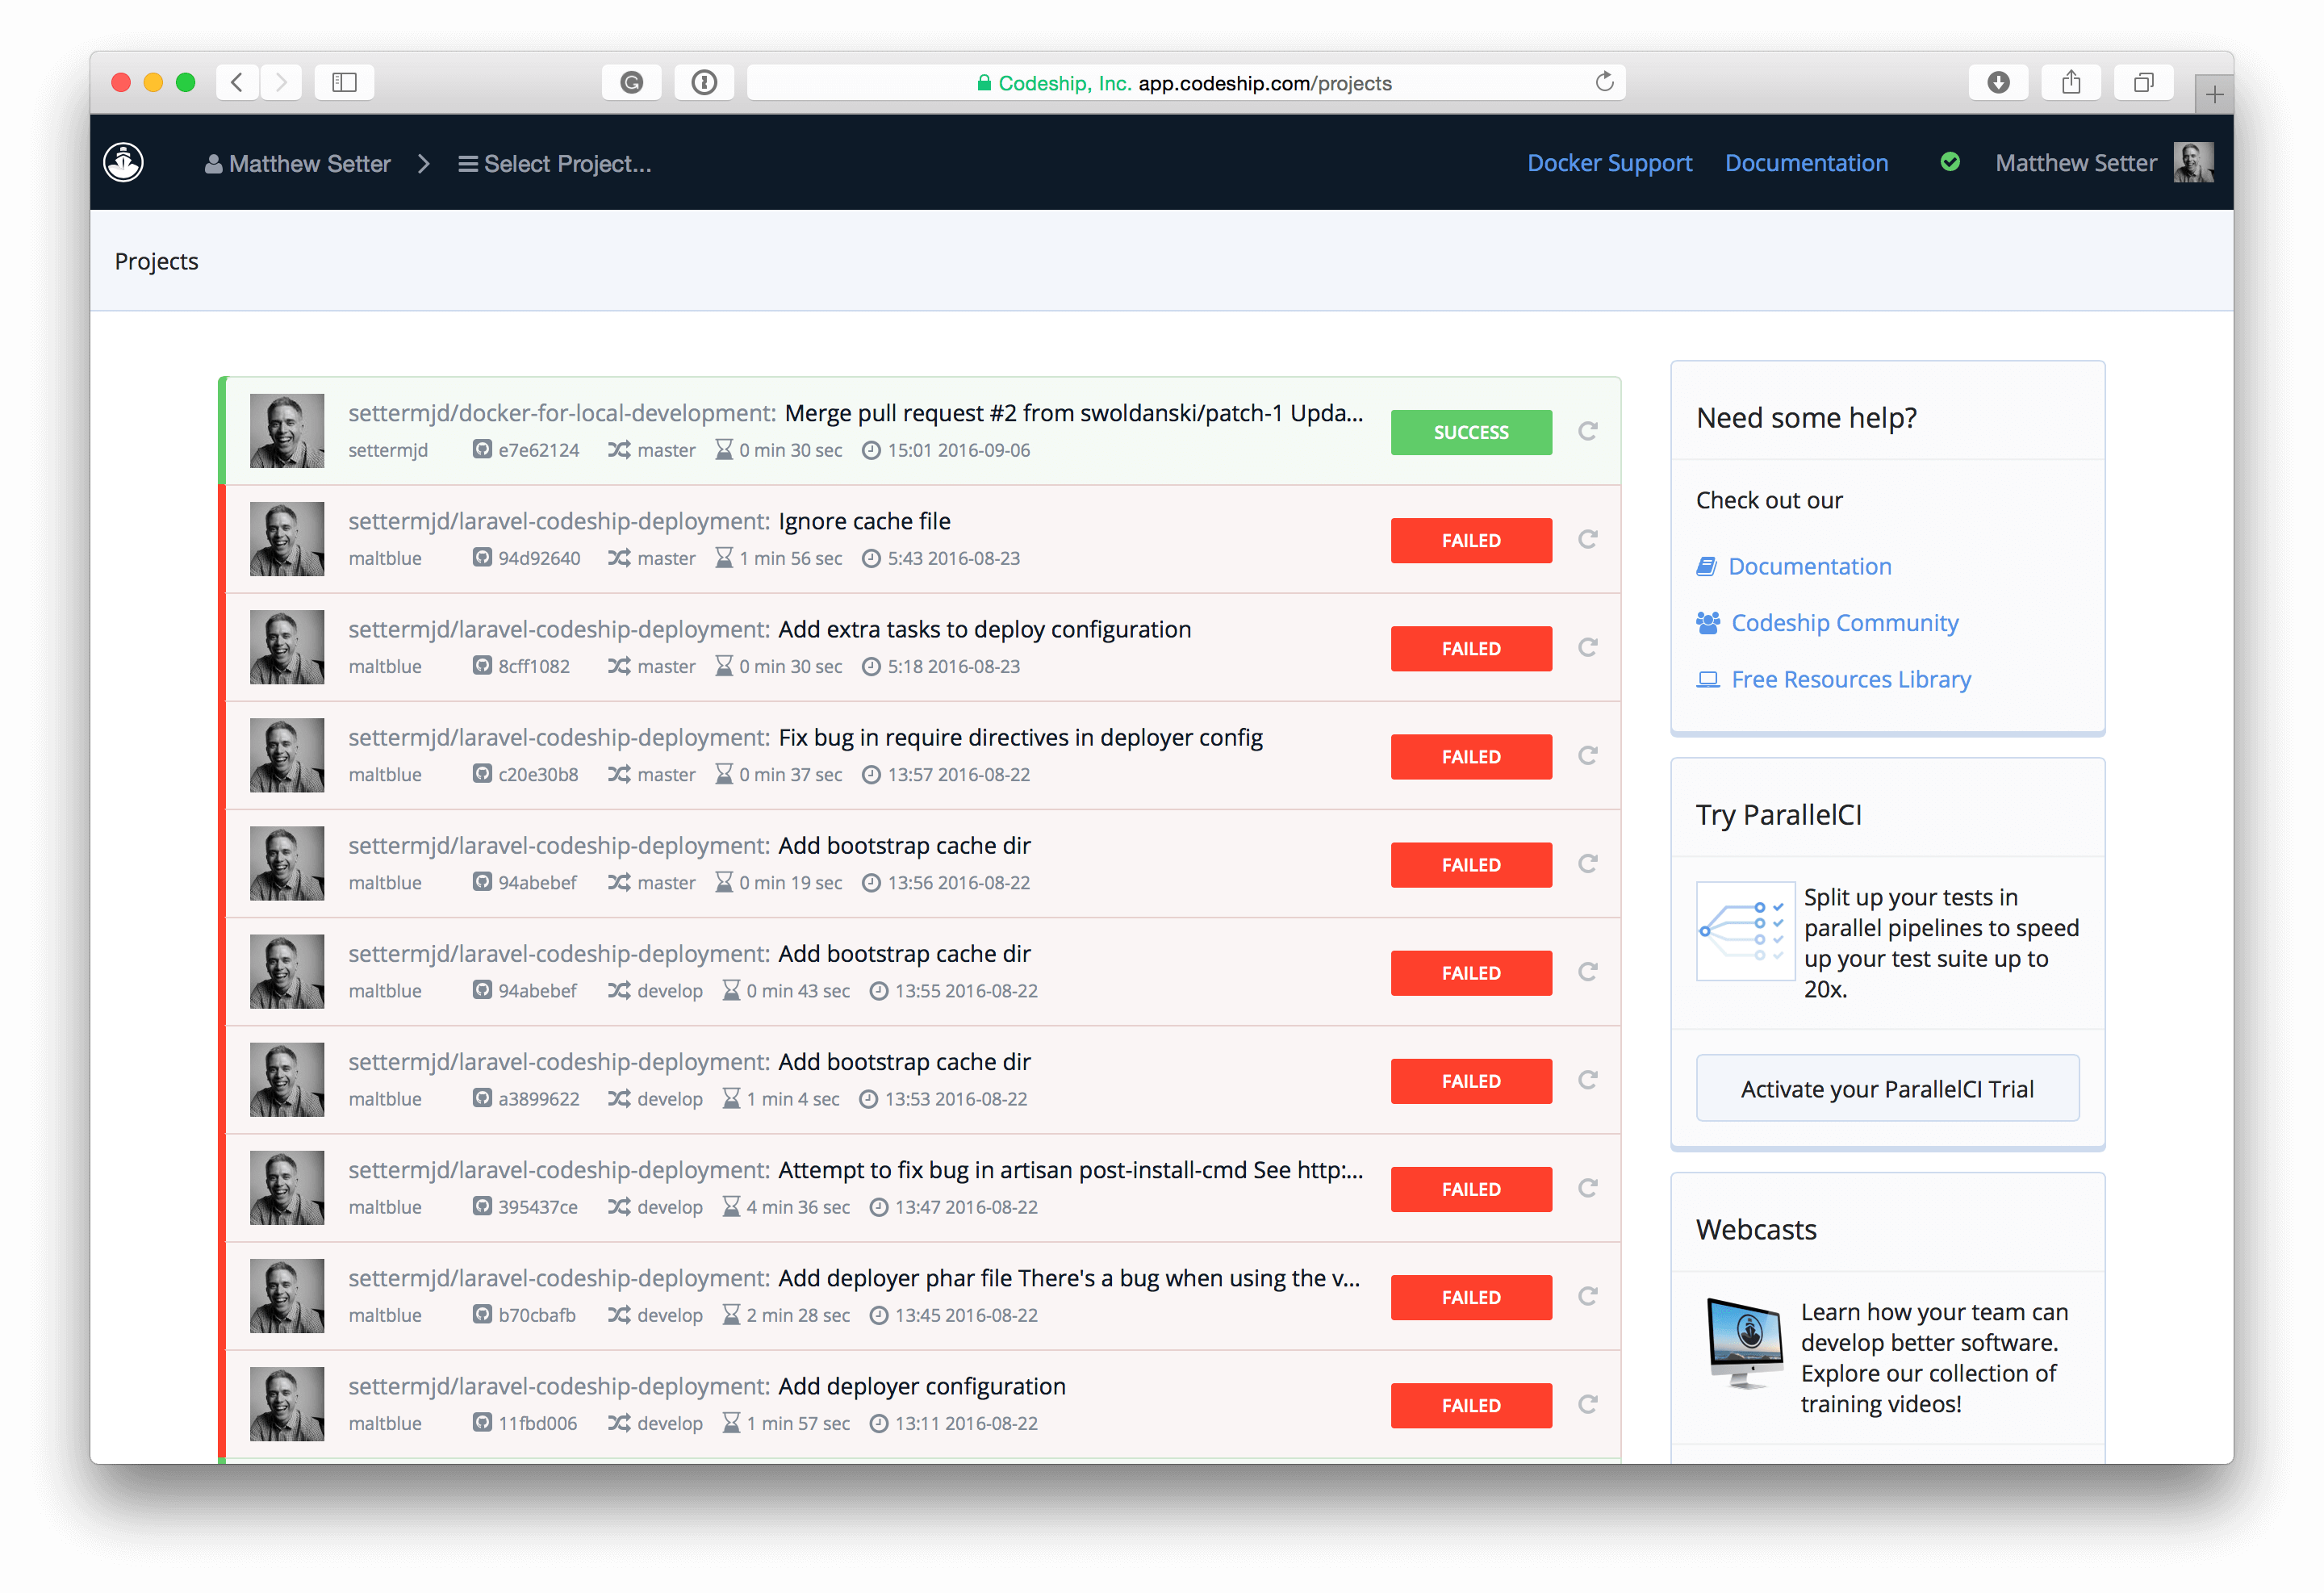
Task: Restart the 'Fix bug in require directives' build
Action: pos(1587,756)
